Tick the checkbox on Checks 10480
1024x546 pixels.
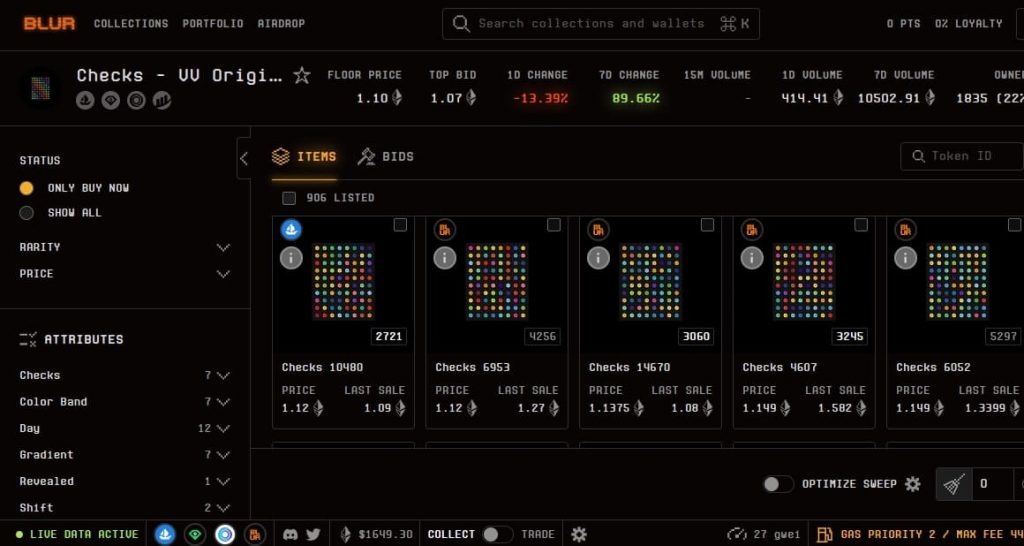coord(400,225)
